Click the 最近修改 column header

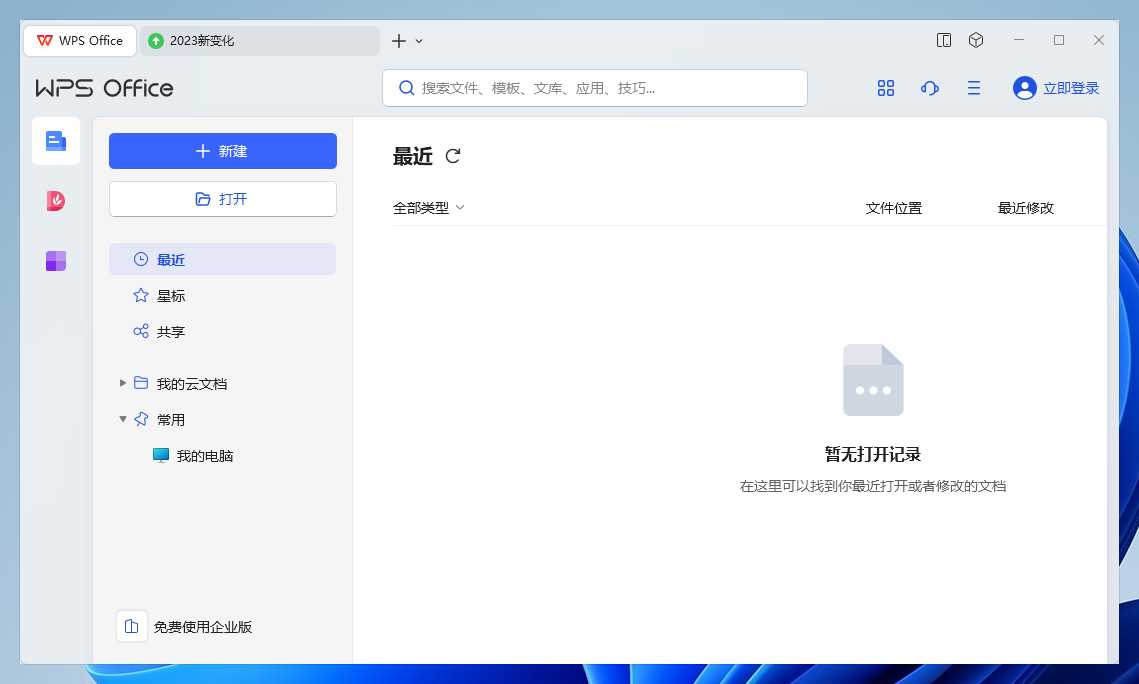tap(1026, 208)
